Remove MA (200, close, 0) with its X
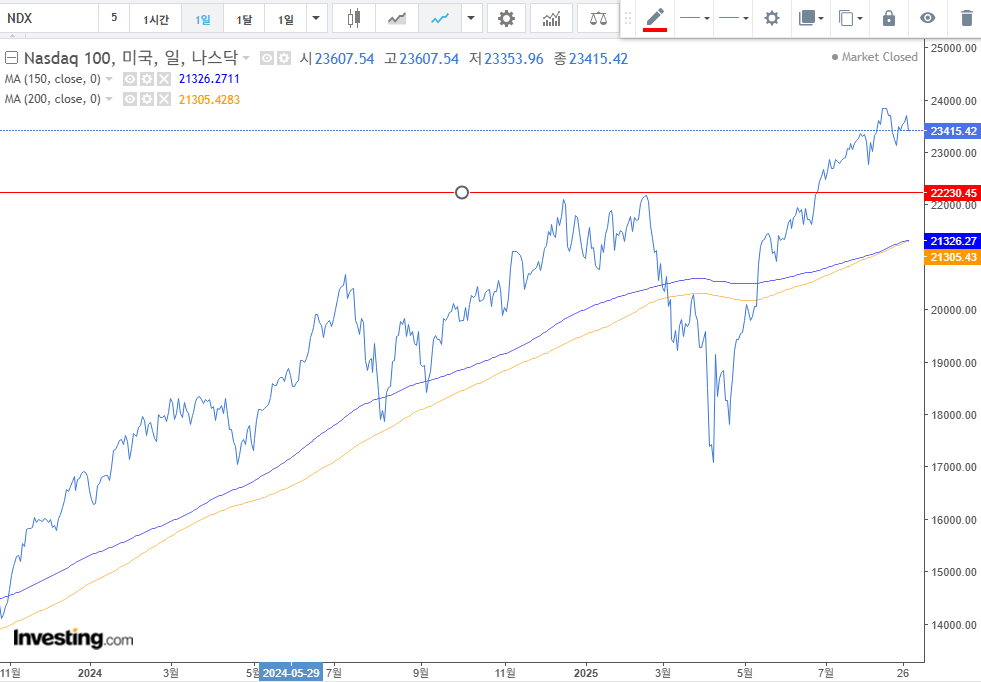Viewport: 981px width, 682px height. [163, 99]
